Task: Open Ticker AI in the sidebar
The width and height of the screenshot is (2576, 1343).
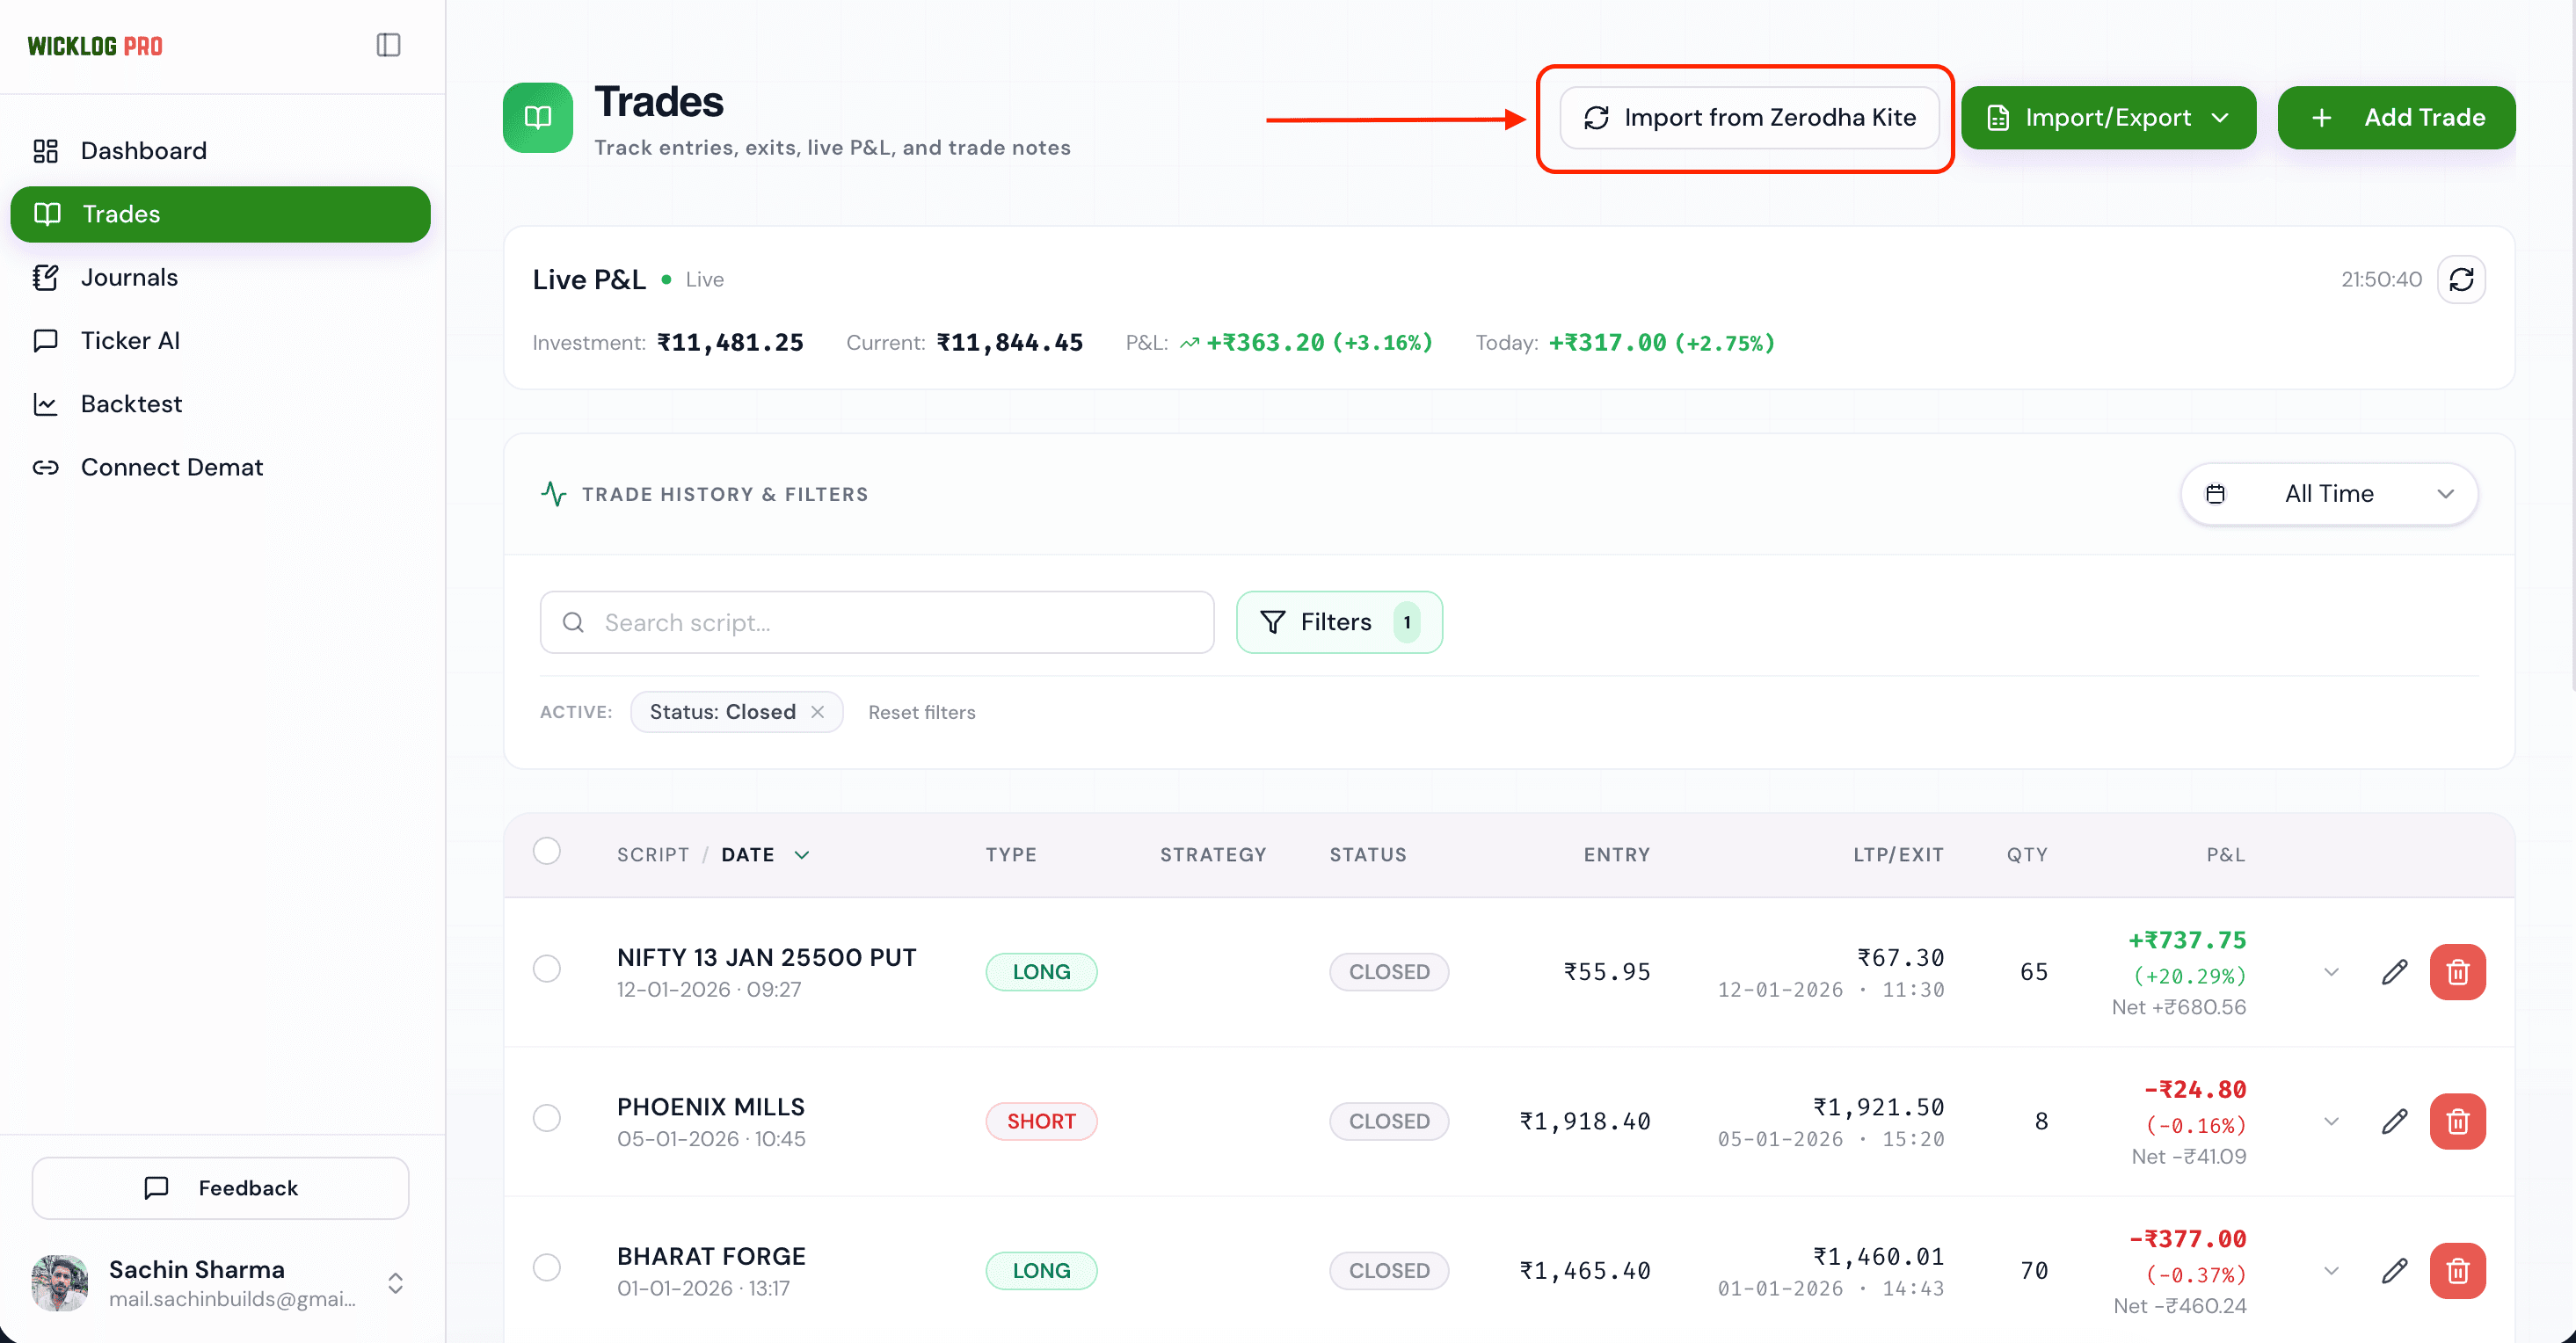Action: 220,340
